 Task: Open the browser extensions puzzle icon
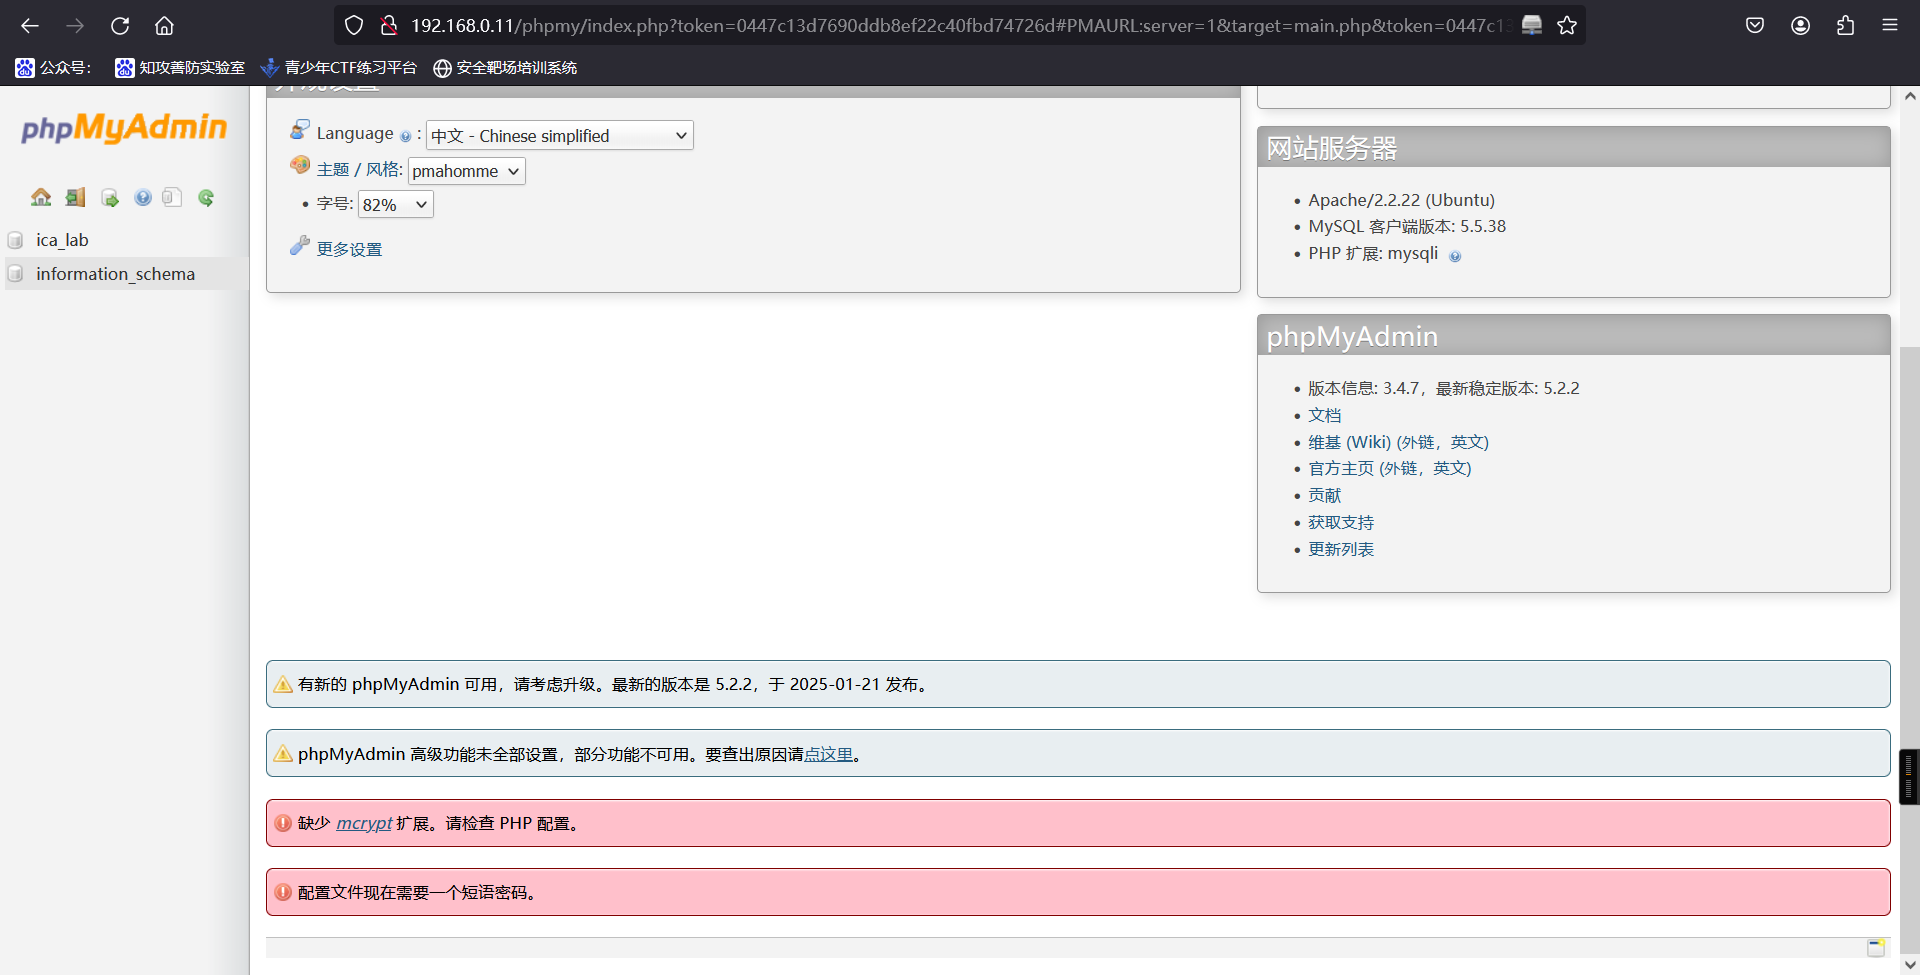1845,26
